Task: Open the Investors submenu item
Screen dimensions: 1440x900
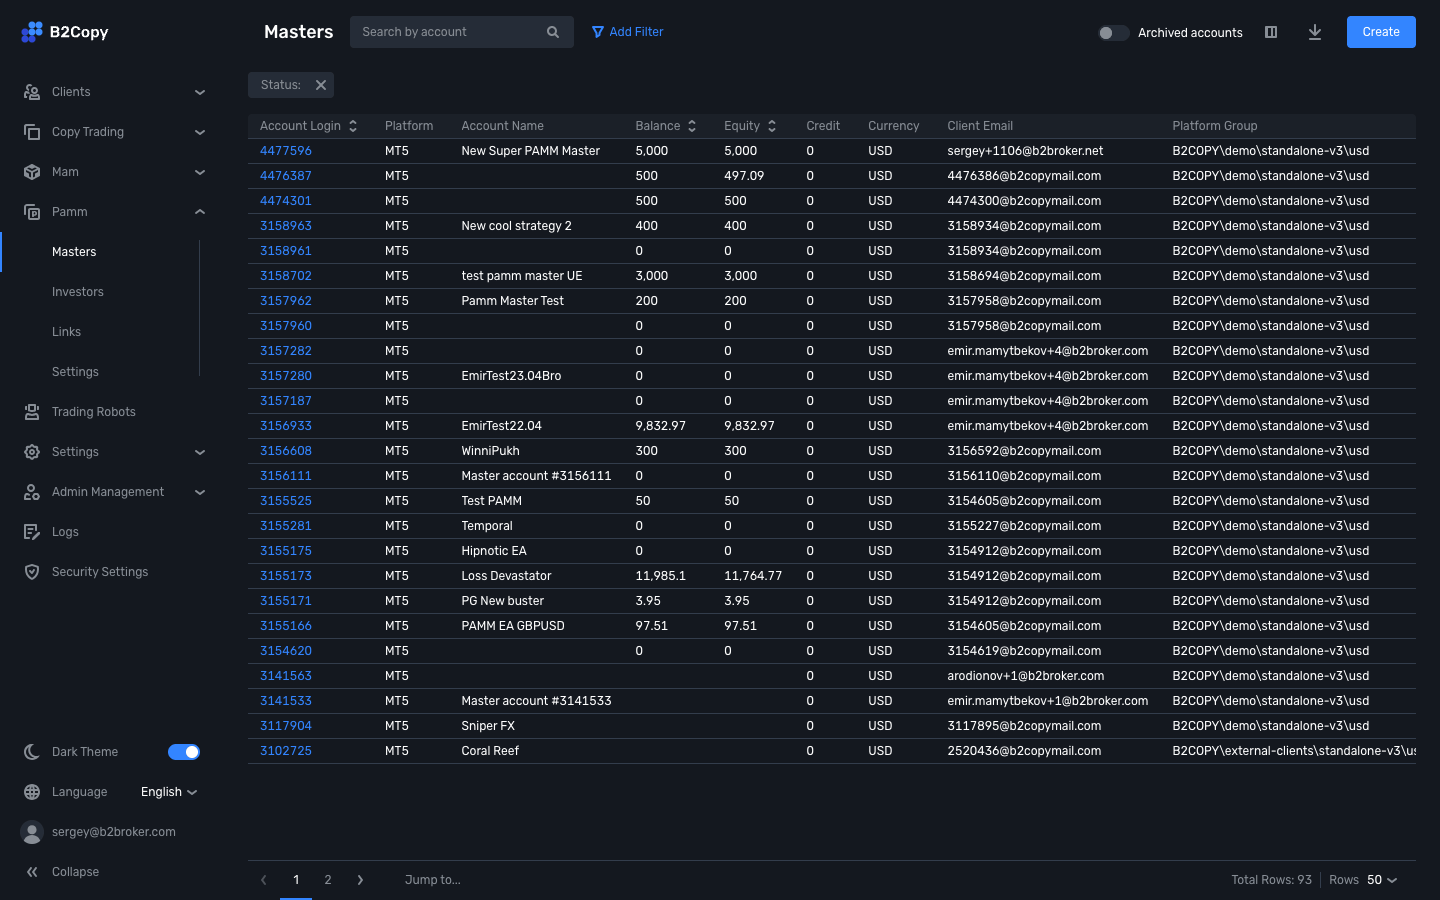Action: click(x=78, y=292)
